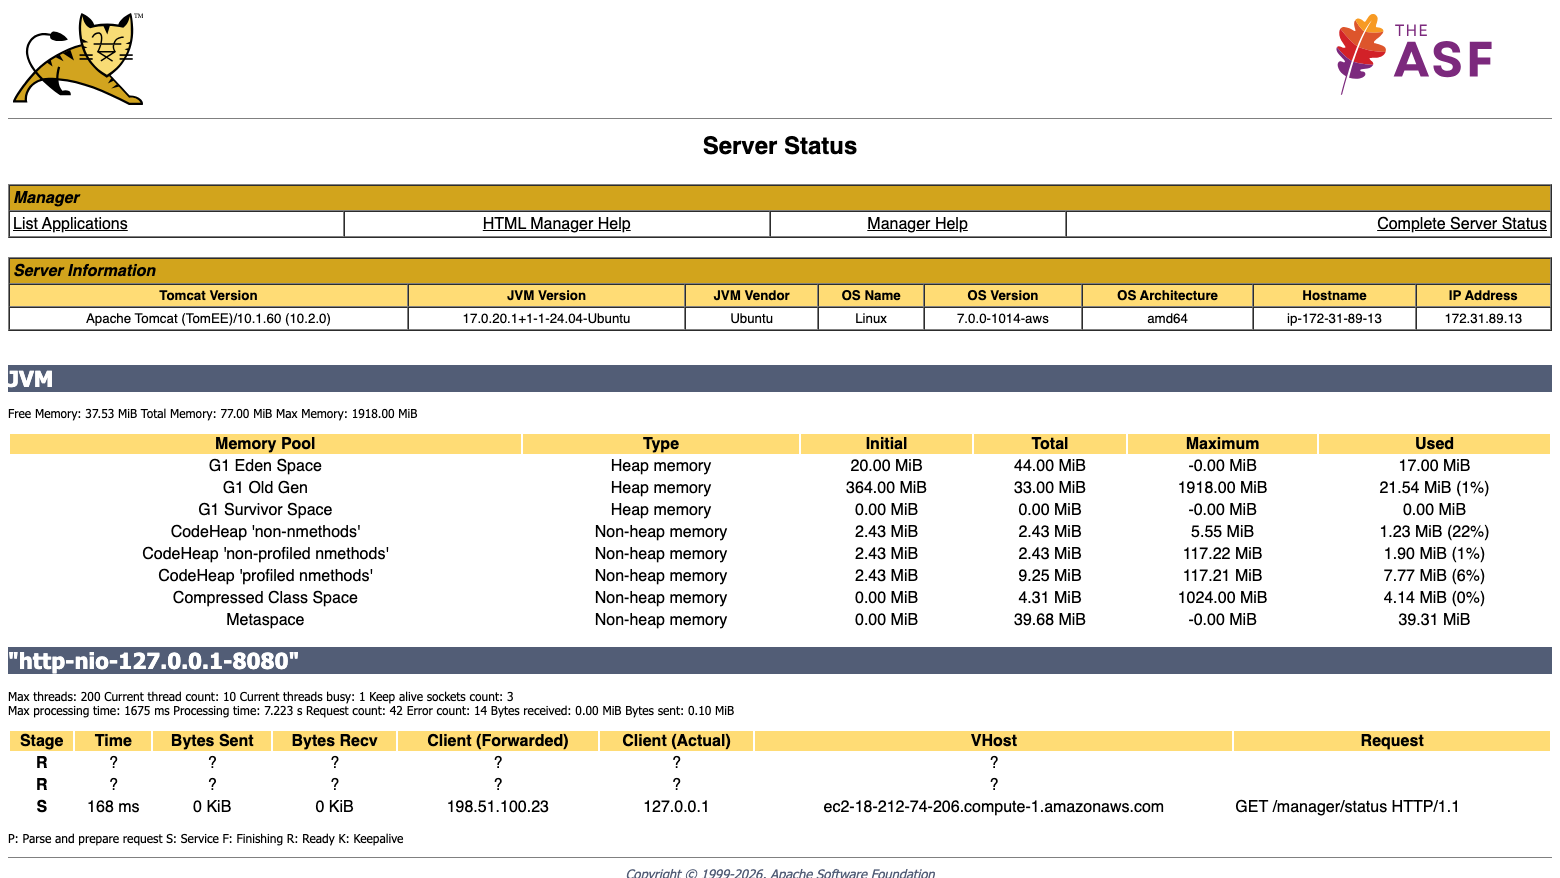Click the JVM section heading
Viewport: 1560px width, 878px height.
780,379
